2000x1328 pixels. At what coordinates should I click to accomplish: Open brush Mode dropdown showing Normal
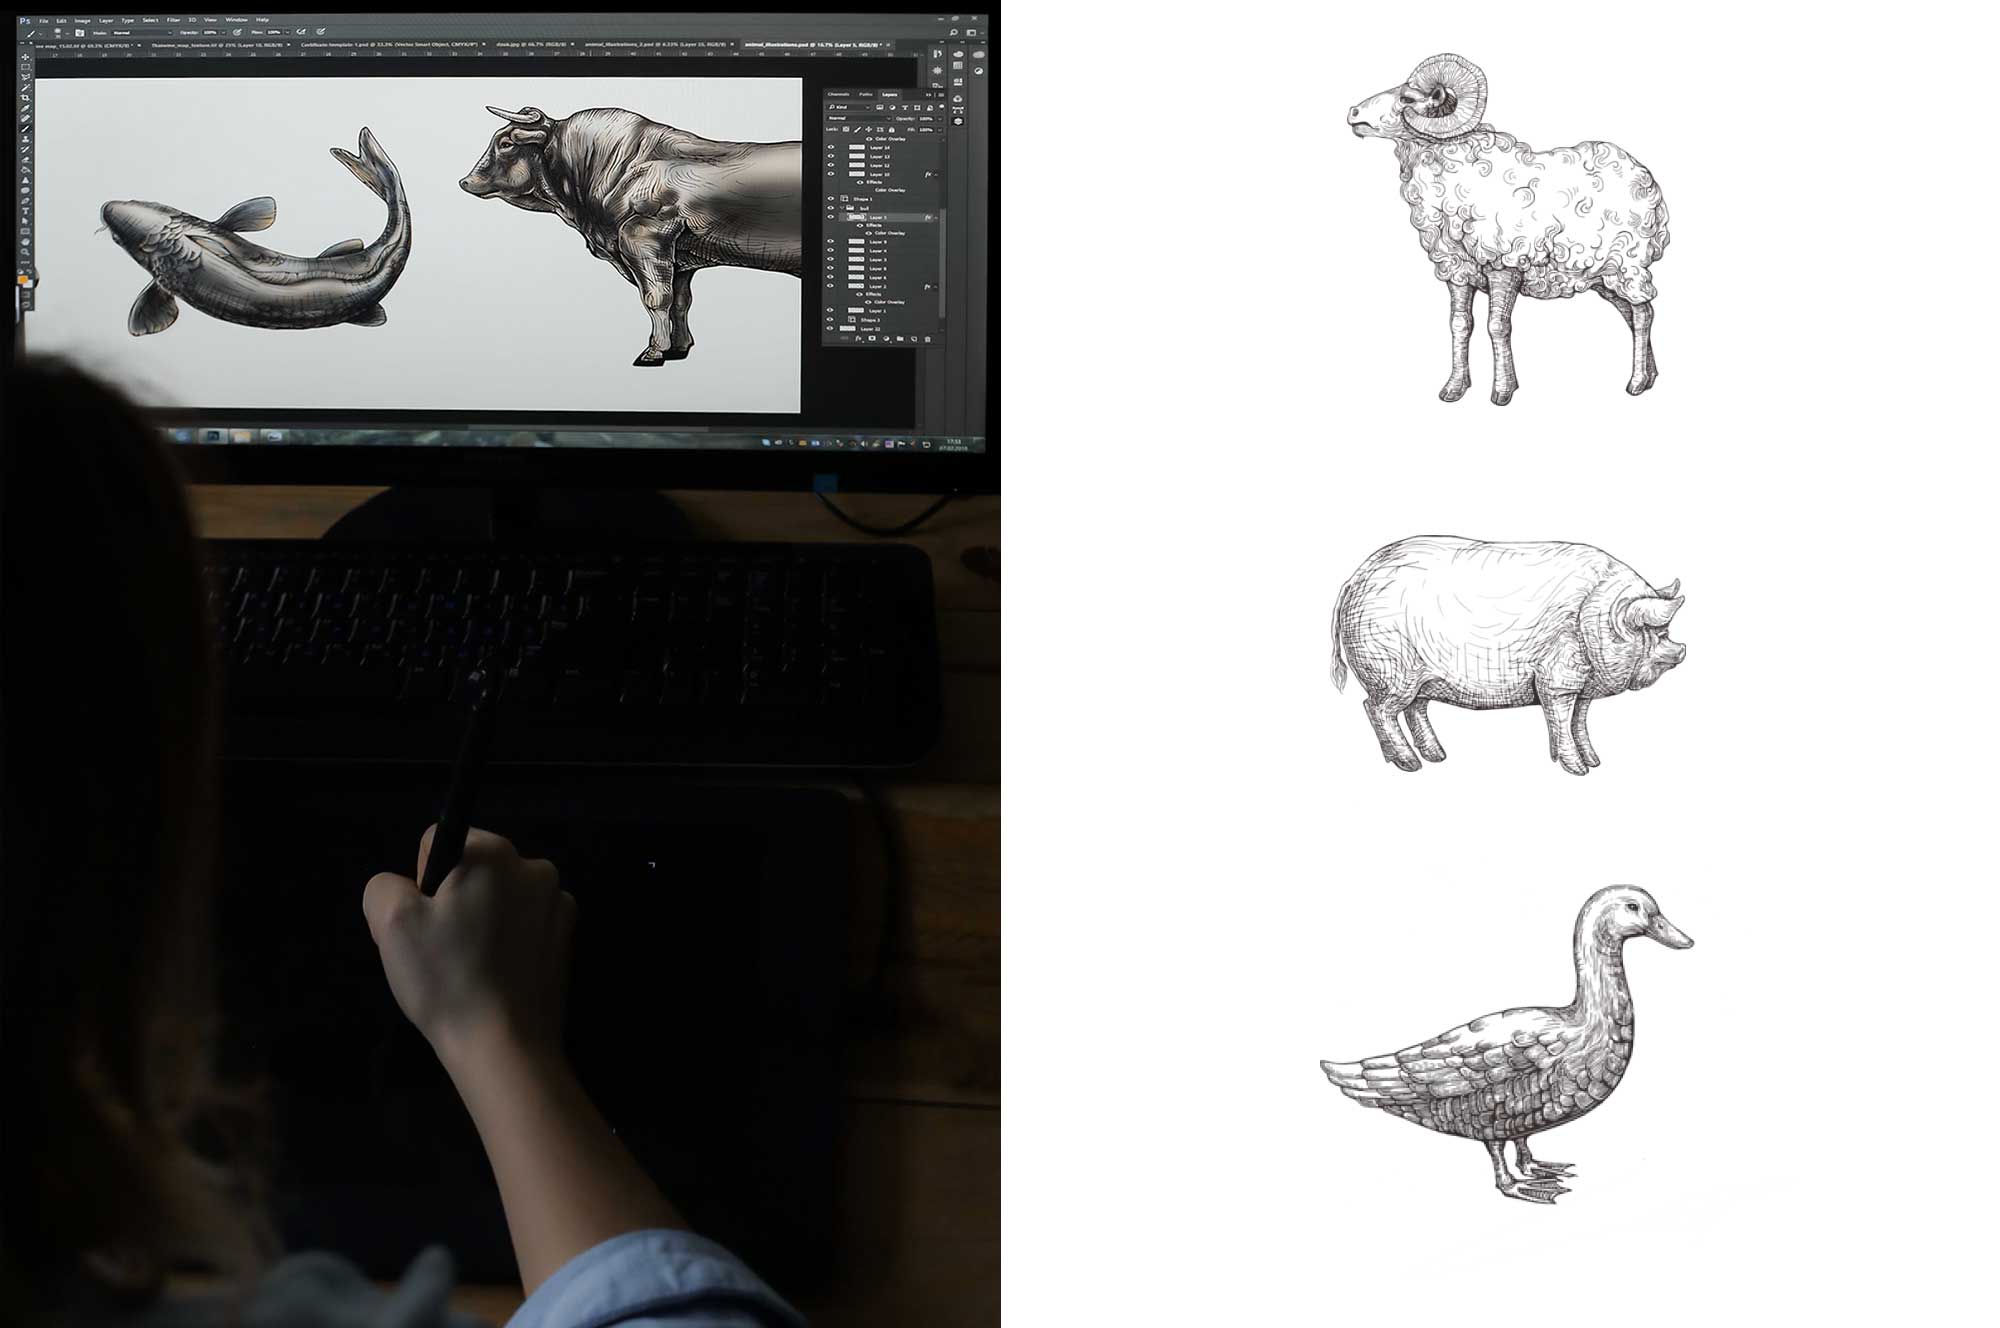pos(142,33)
